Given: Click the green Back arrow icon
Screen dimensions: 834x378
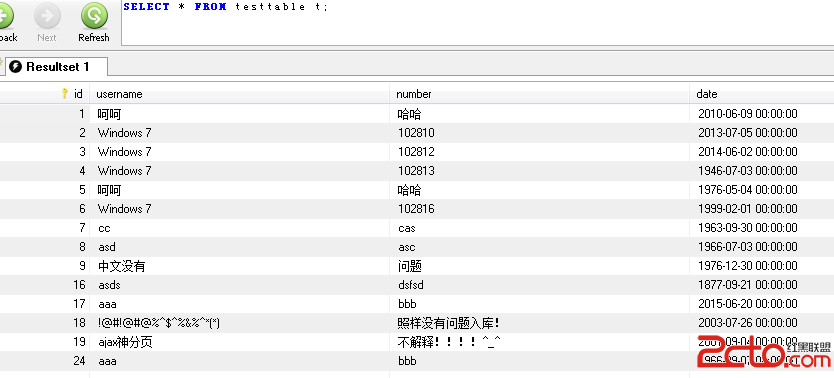Looking at the screenshot, I should pos(4,16).
